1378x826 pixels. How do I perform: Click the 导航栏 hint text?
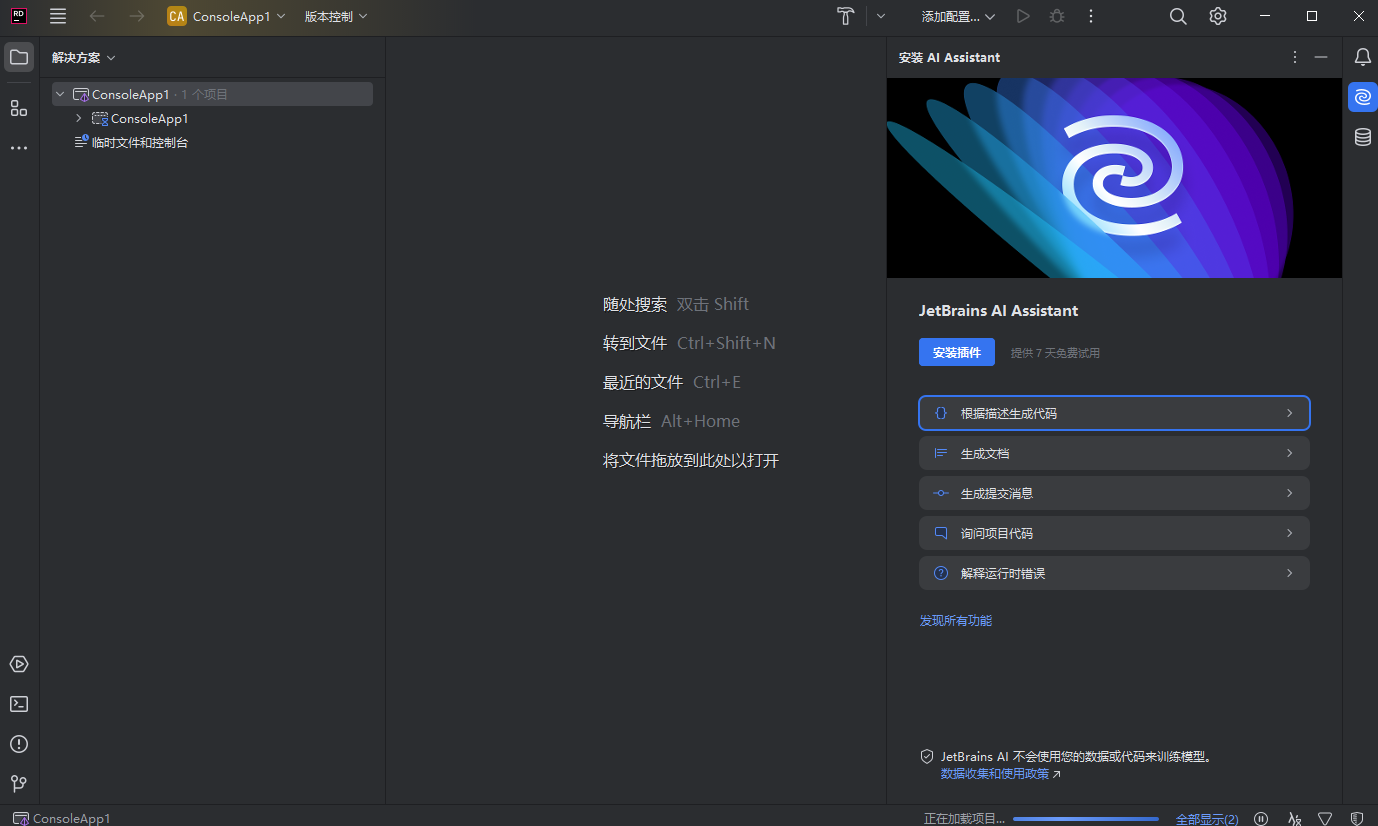tap(627, 421)
